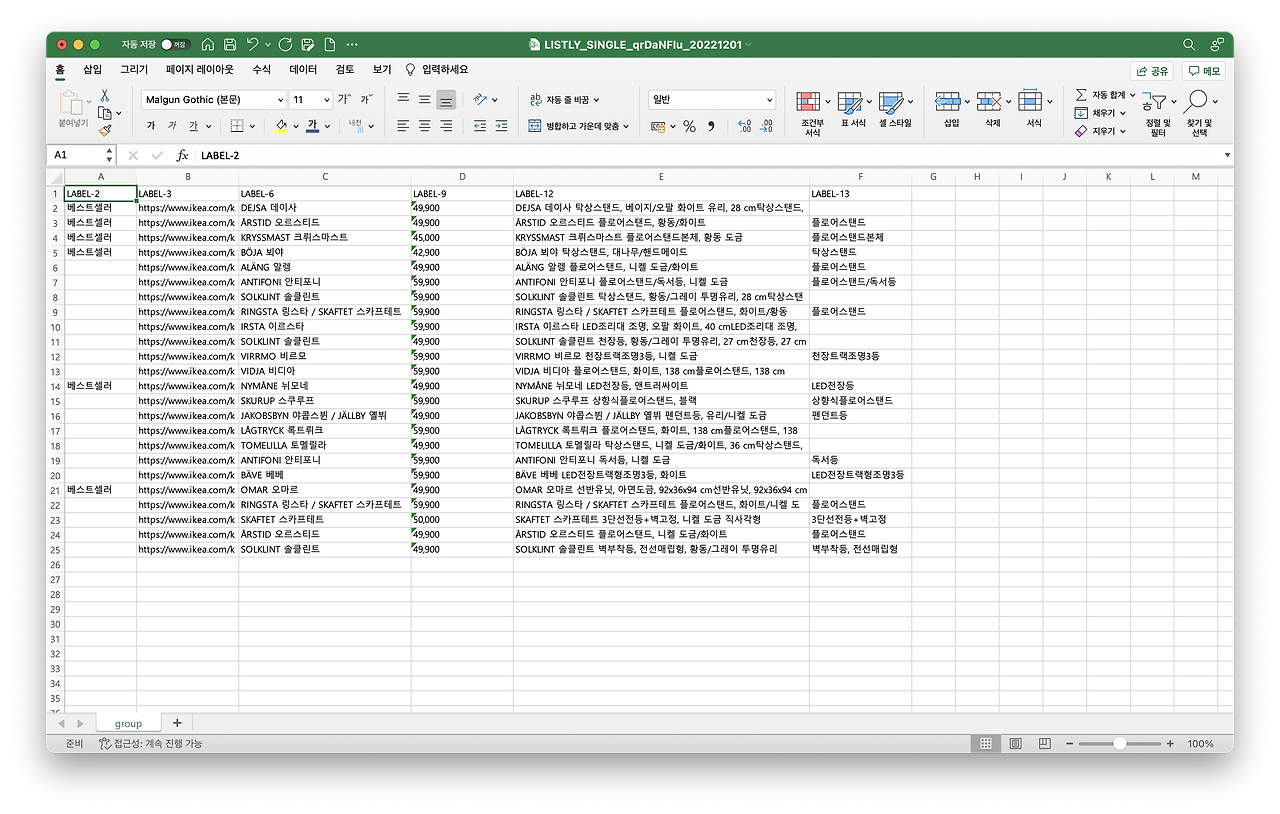Toggle top vertical alignment
1280x814 pixels.
click(403, 99)
